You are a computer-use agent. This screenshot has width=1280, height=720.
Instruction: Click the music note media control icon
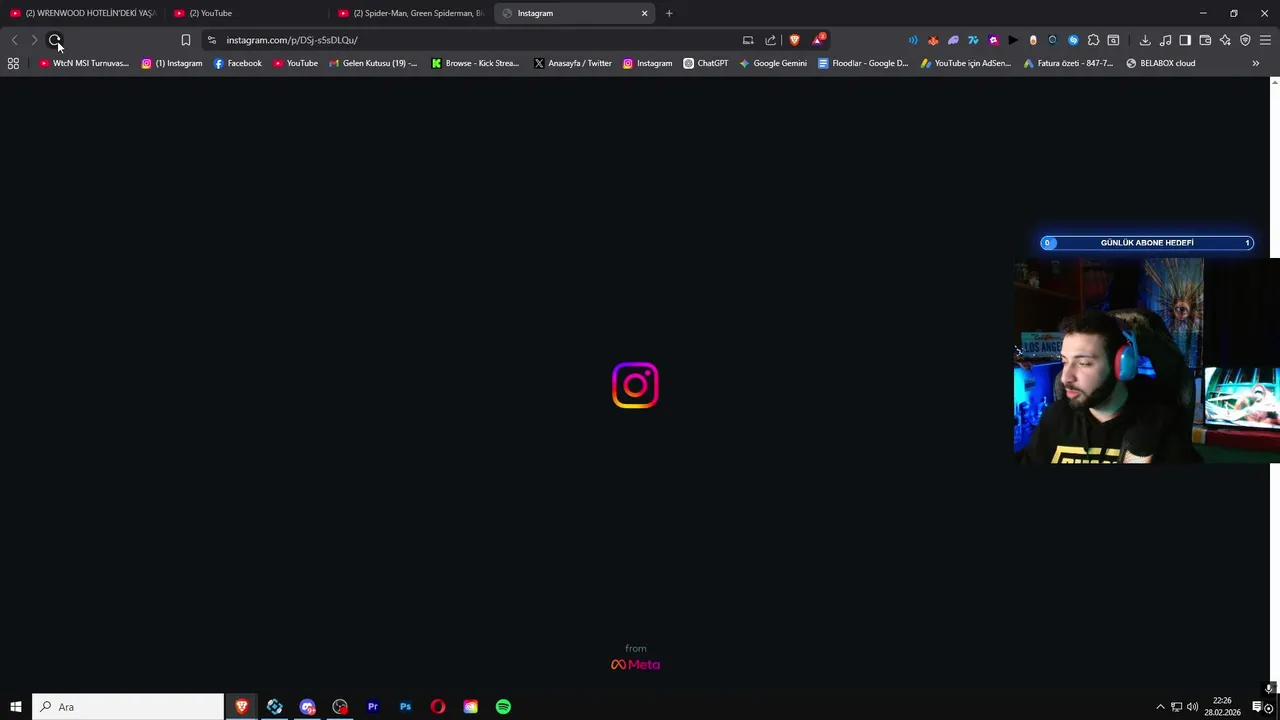coord(1165,40)
